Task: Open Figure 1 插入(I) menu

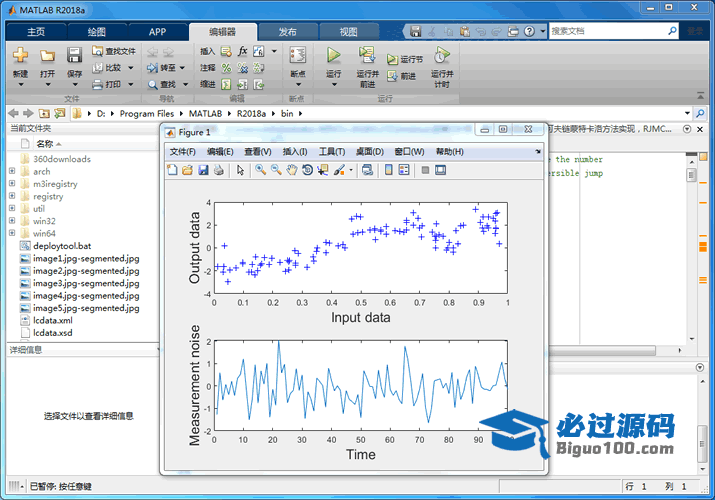Action: point(295,152)
